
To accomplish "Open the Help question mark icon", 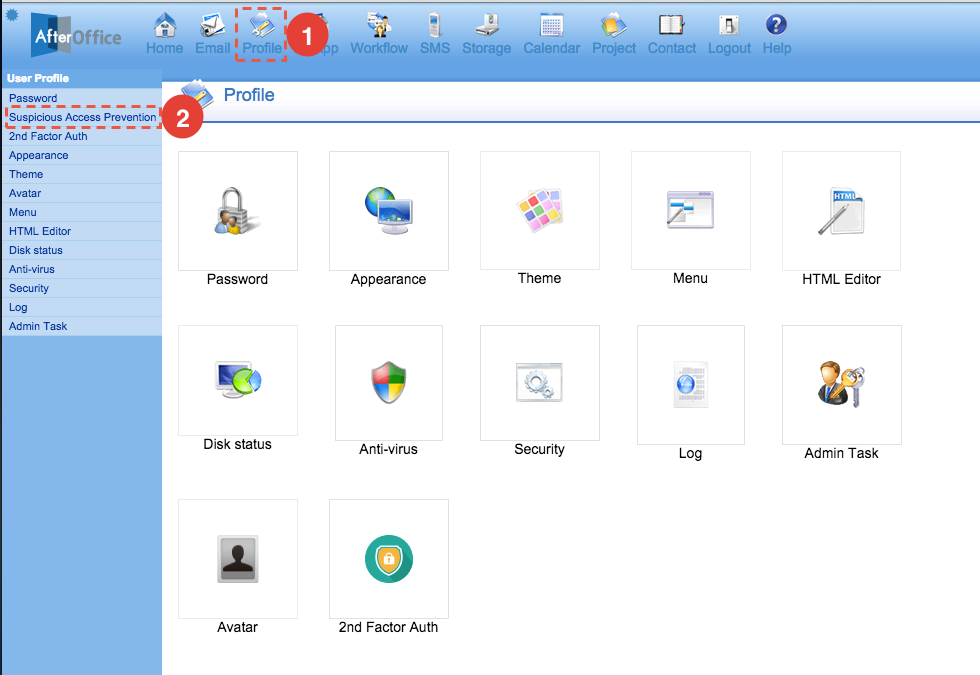I will (x=776, y=25).
